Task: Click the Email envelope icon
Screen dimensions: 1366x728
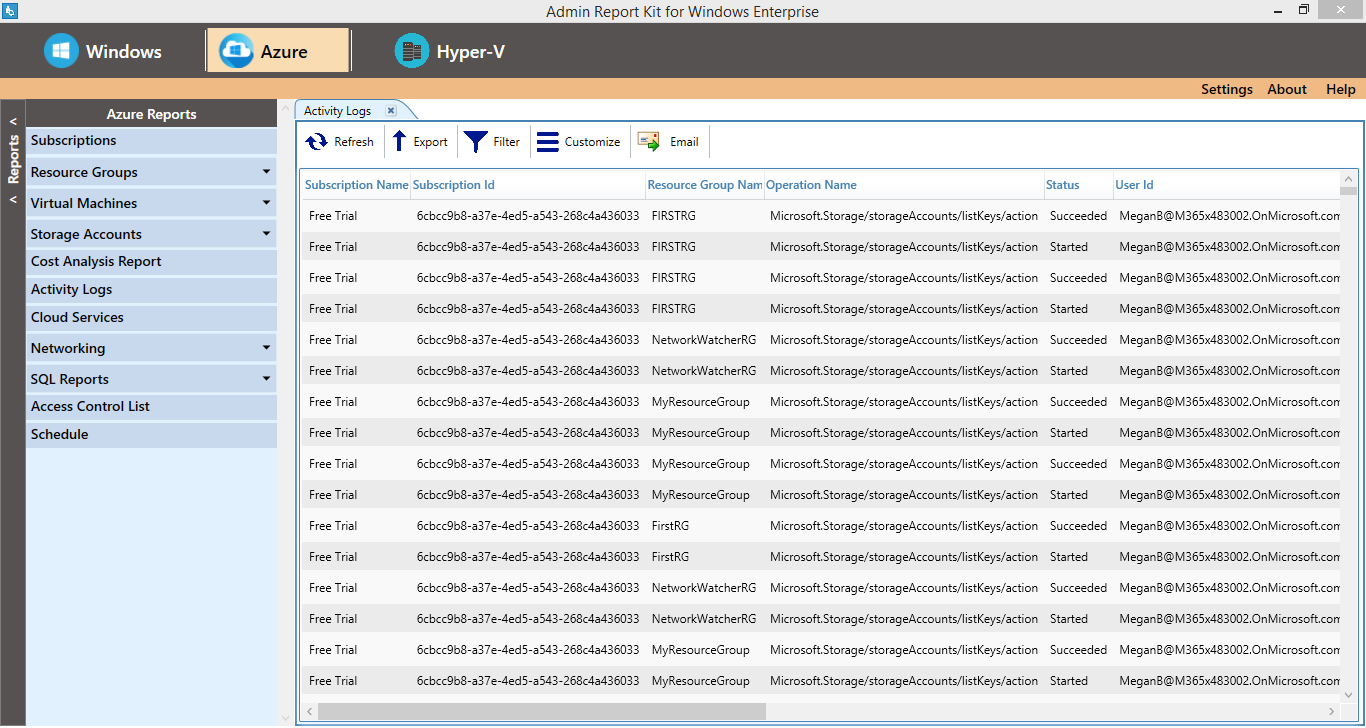Action: pos(649,142)
